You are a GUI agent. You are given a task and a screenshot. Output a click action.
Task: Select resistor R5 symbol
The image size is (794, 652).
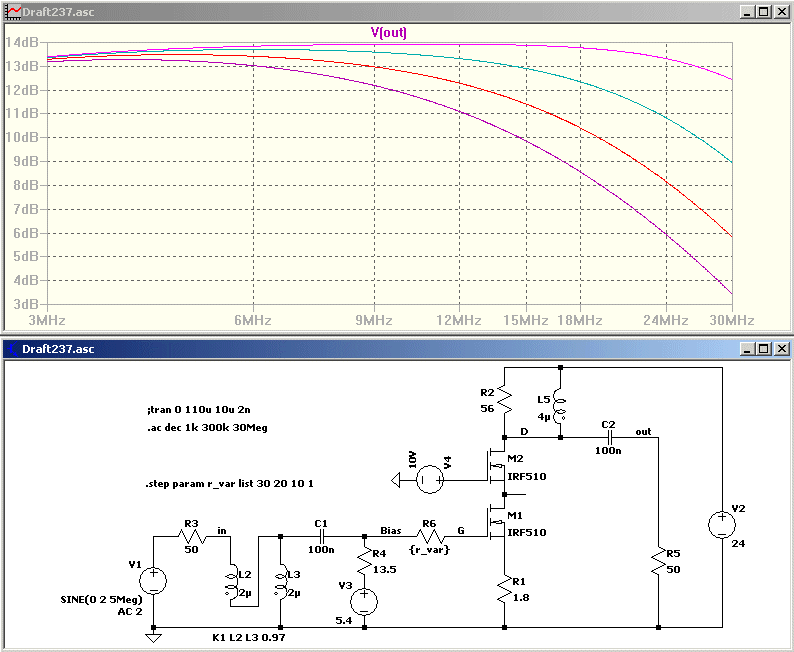(658, 561)
